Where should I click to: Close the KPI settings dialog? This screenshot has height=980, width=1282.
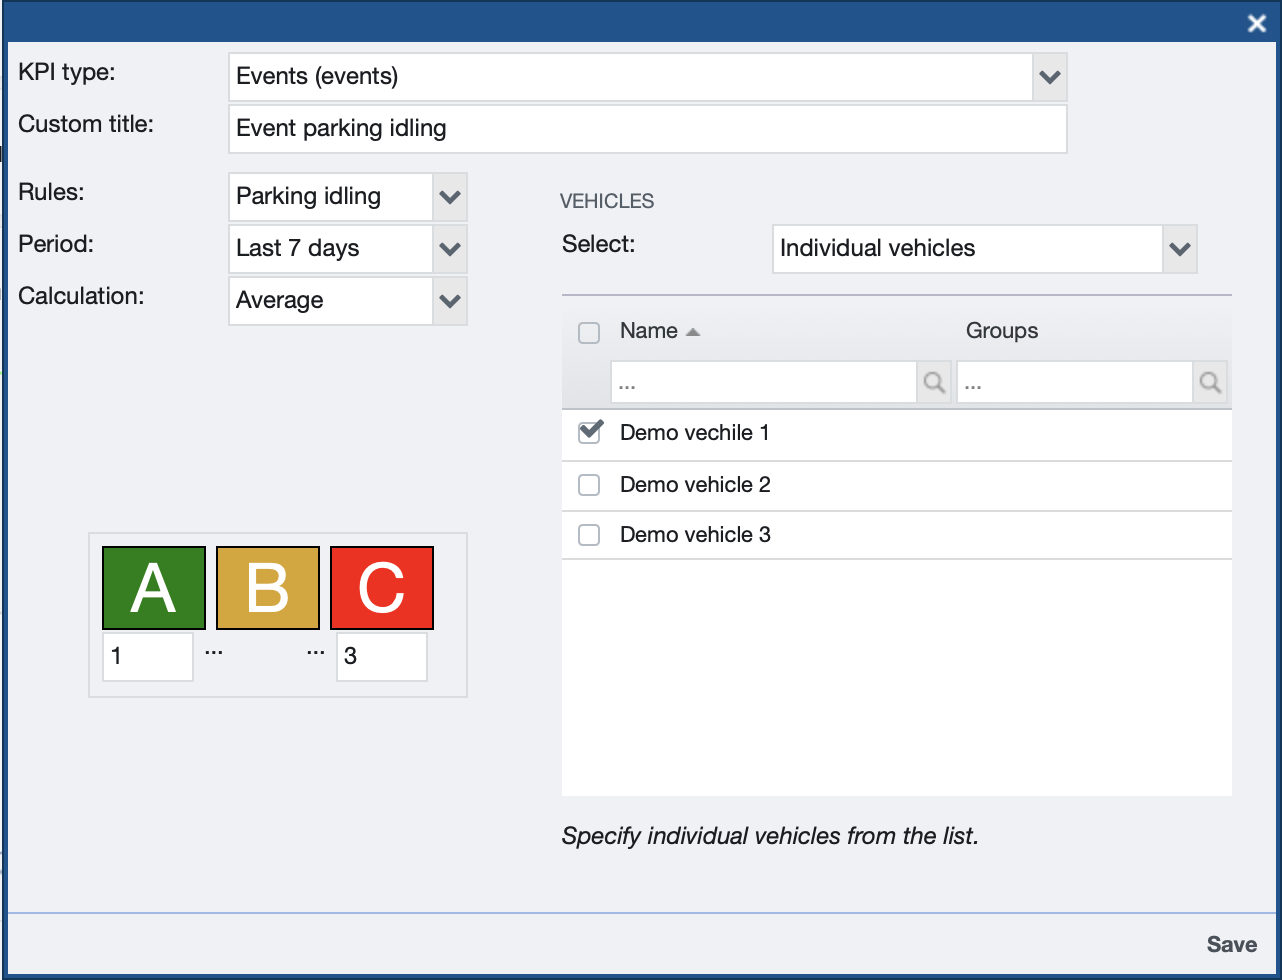1257,24
